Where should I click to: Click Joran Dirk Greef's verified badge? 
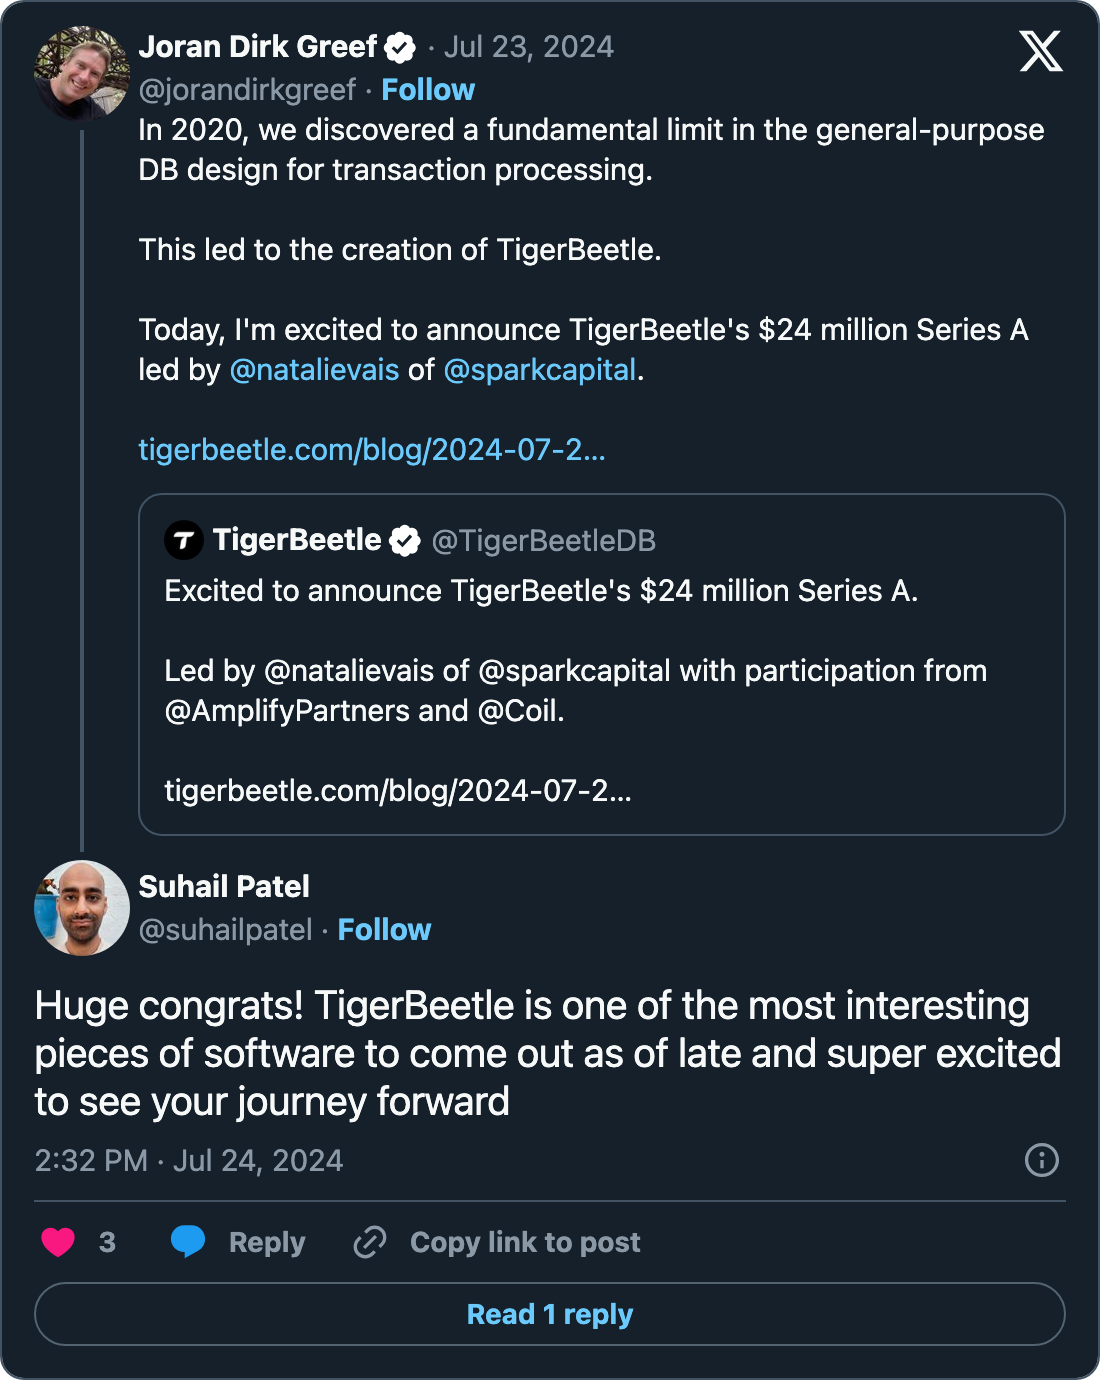[x=400, y=47]
